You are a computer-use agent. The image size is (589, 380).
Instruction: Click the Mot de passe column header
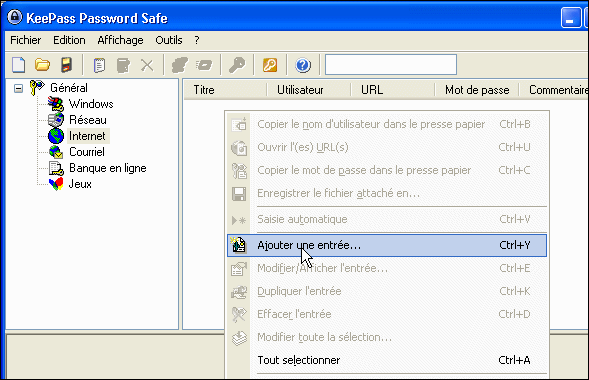(477, 90)
